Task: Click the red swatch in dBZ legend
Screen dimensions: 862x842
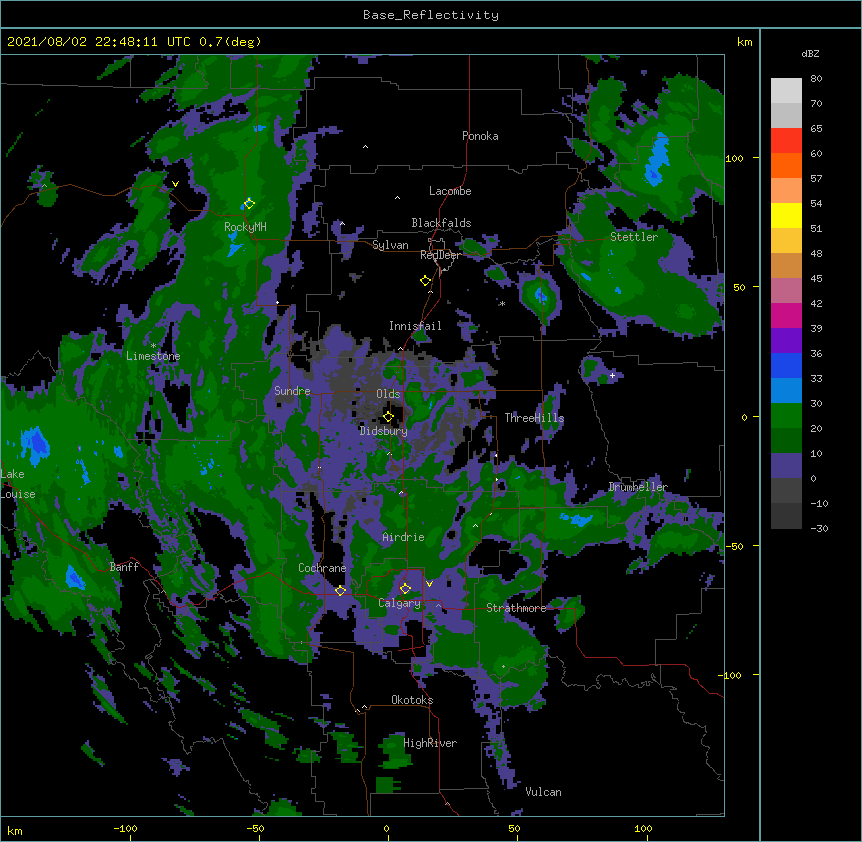Action: (786, 140)
